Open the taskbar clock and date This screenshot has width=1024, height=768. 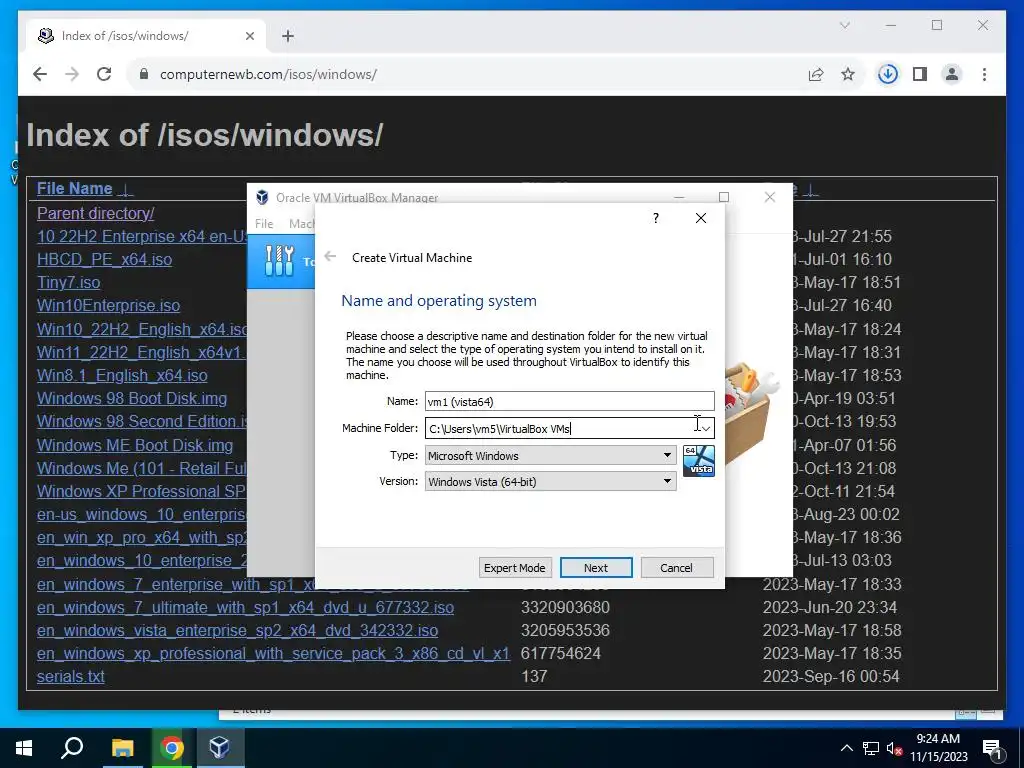[x=938, y=748]
